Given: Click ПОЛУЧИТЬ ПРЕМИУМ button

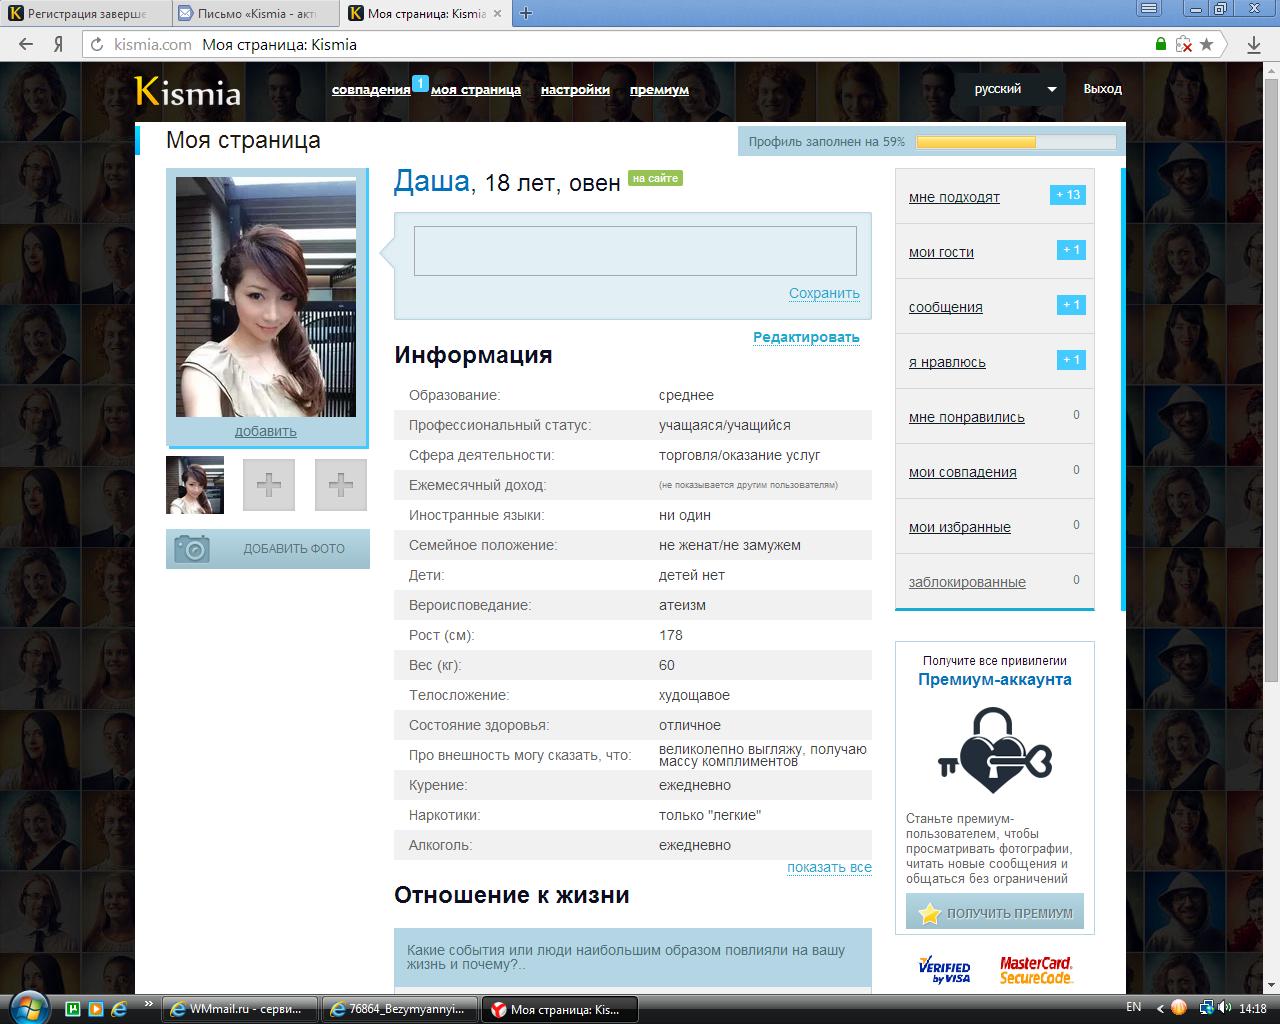Looking at the screenshot, I should click(995, 913).
